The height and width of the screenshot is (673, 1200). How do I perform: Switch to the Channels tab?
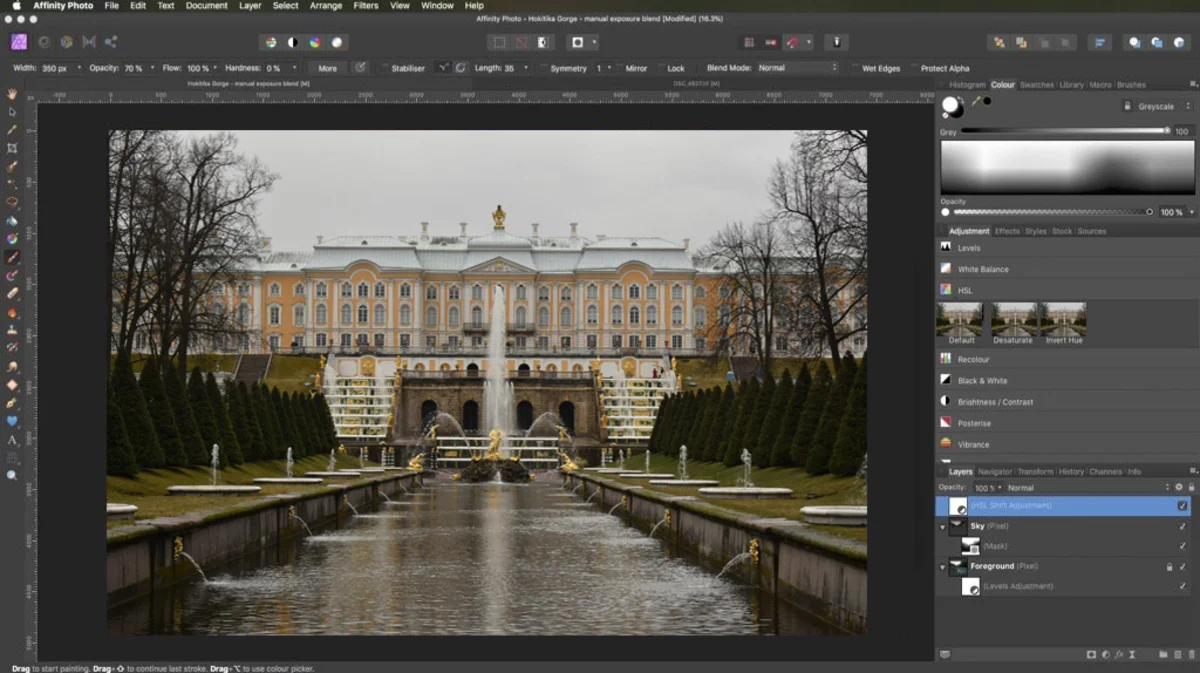(x=1105, y=471)
